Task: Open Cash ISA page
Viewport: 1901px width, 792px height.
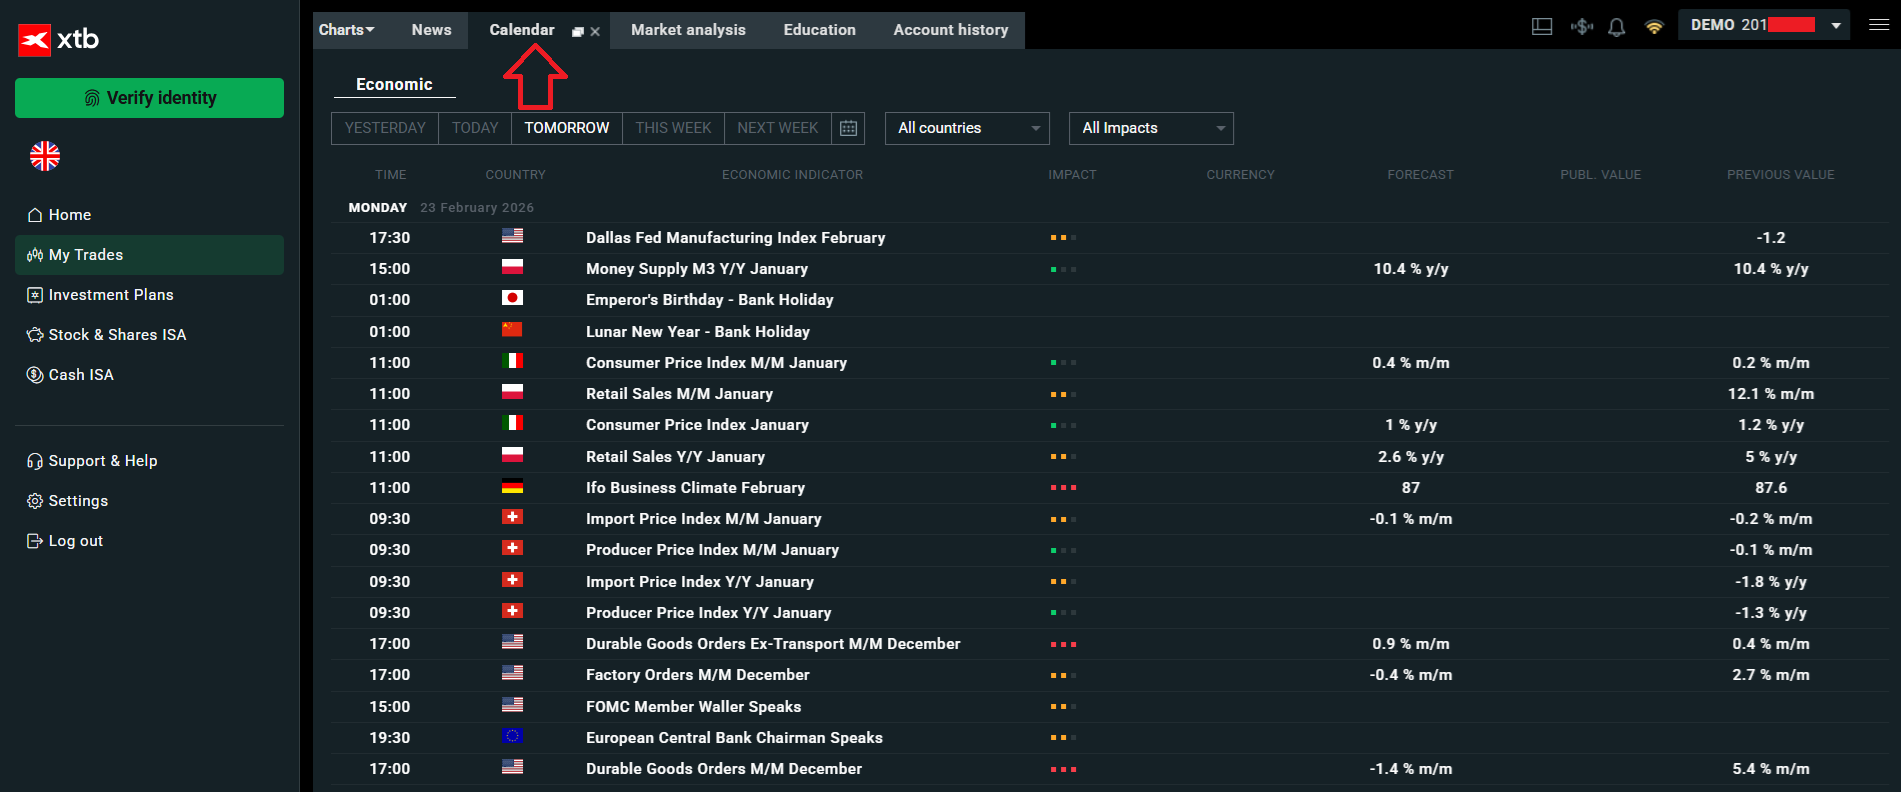Action: coord(149,375)
